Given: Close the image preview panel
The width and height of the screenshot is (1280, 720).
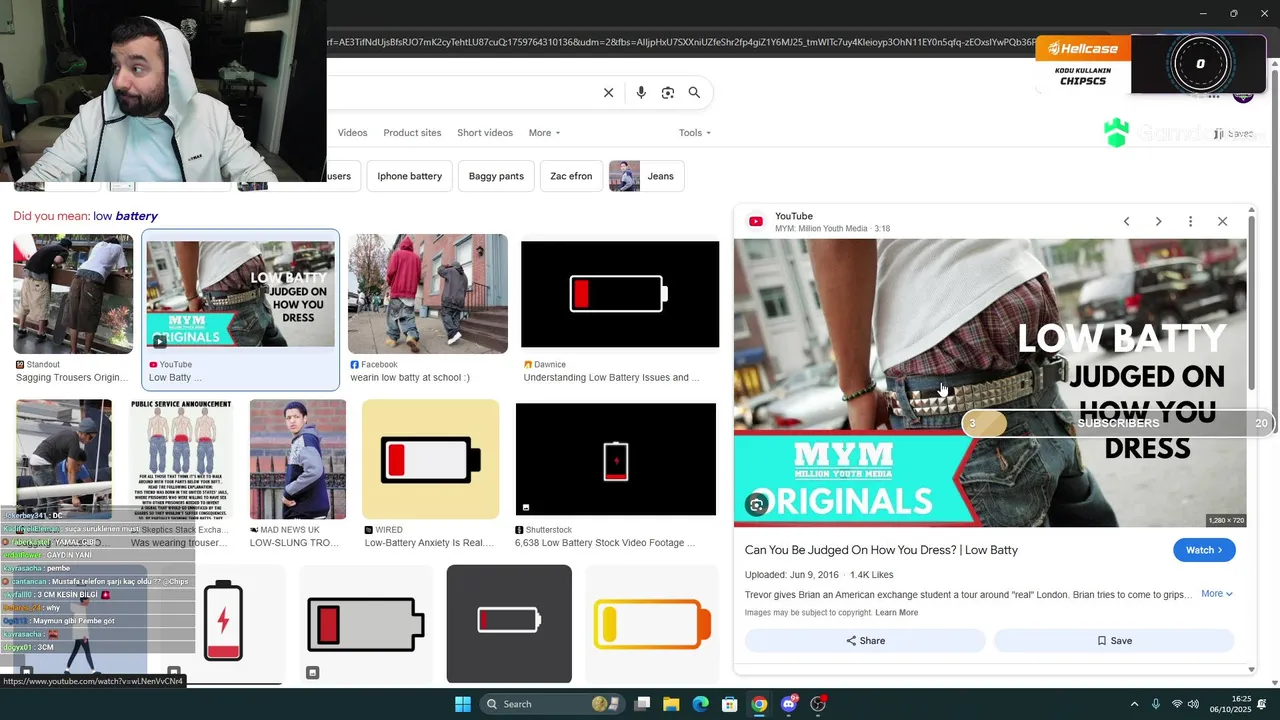Looking at the screenshot, I should pos(1222,221).
